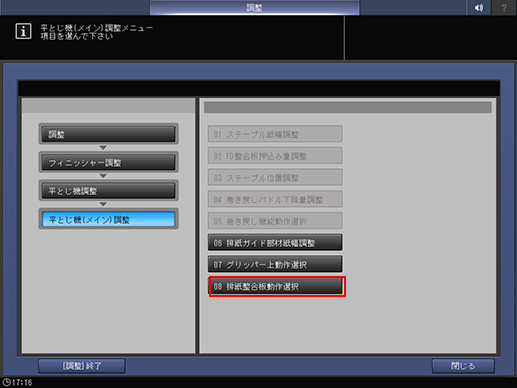Click the 17:16 time display

22,382
